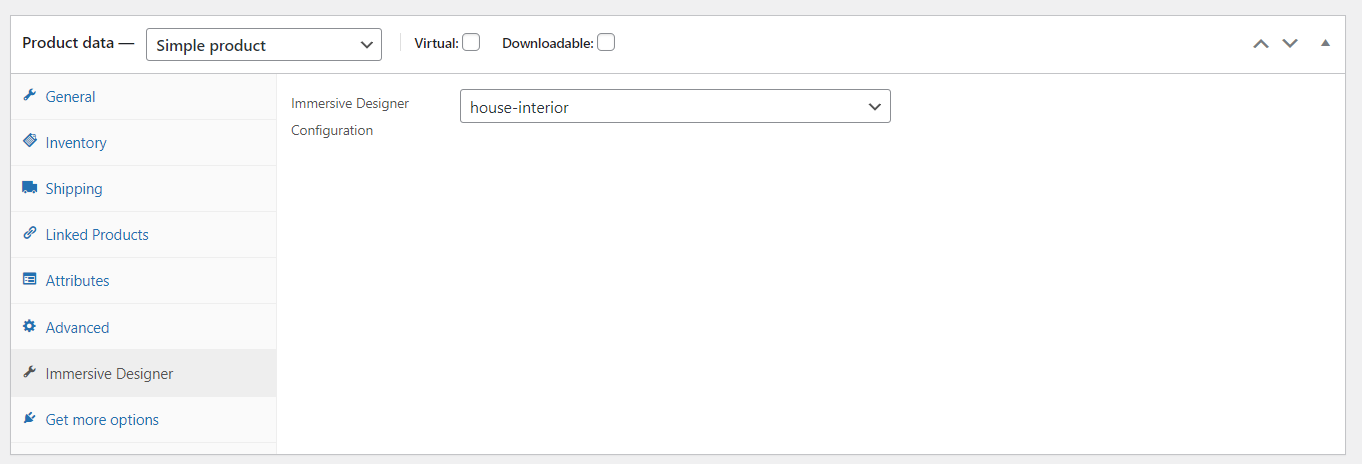The width and height of the screenshot is (1362, 464).
Task: Enable the Virtual checkbox
Action: click(471, 42)
